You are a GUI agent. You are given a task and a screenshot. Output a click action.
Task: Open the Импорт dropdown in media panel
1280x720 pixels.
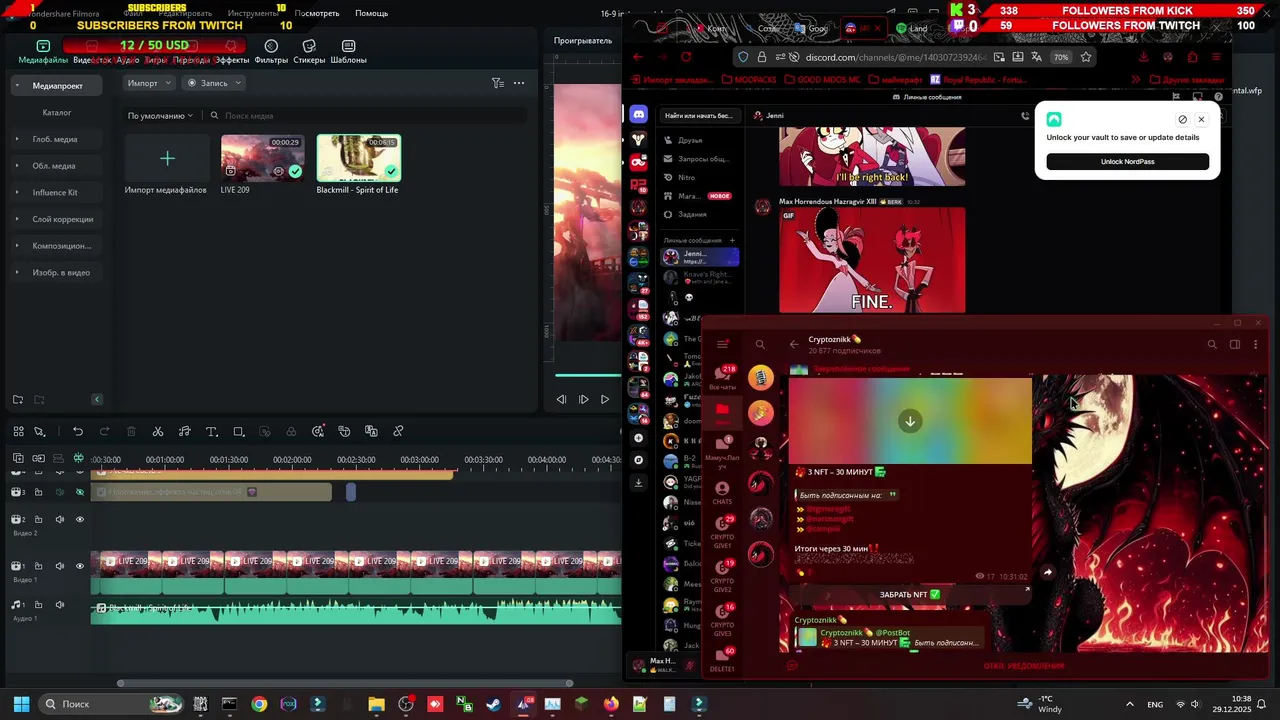click(149, 83)
